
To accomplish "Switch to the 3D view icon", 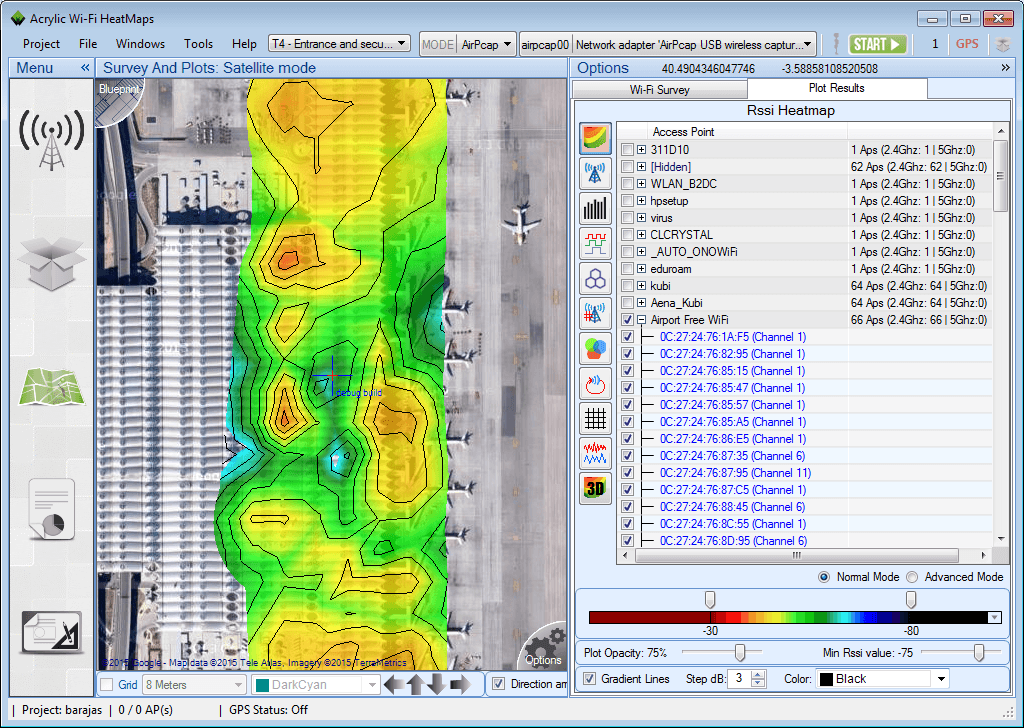I will click(x=594, y=488).
